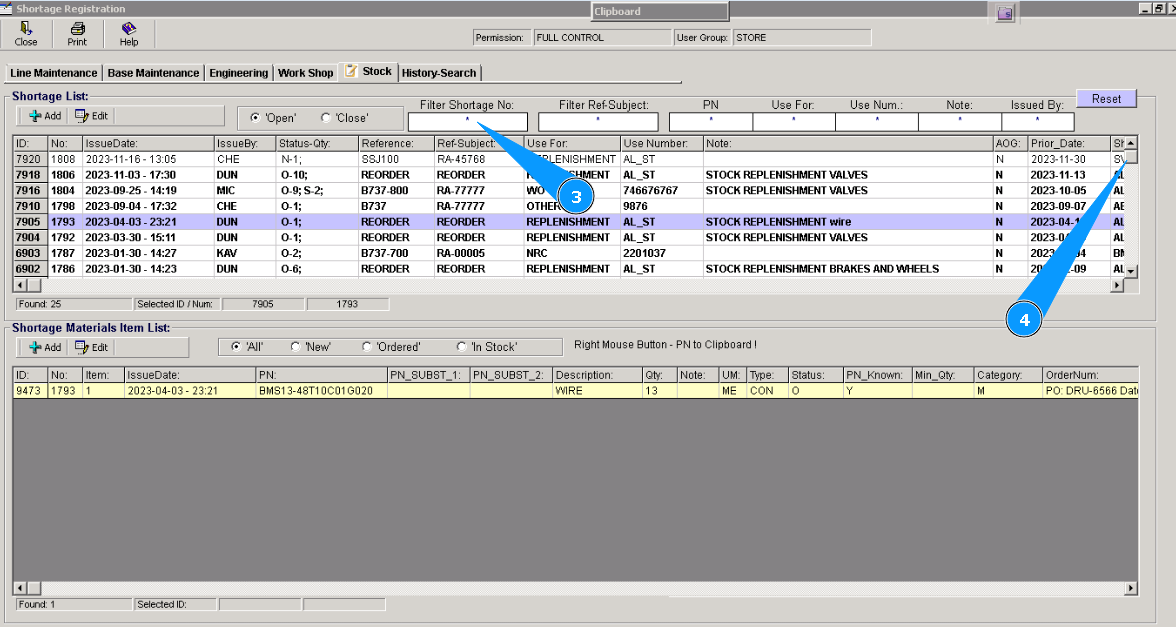Click the Print printer icon
Viewport: 1176px width, 627px height.
tap(77, 29)
